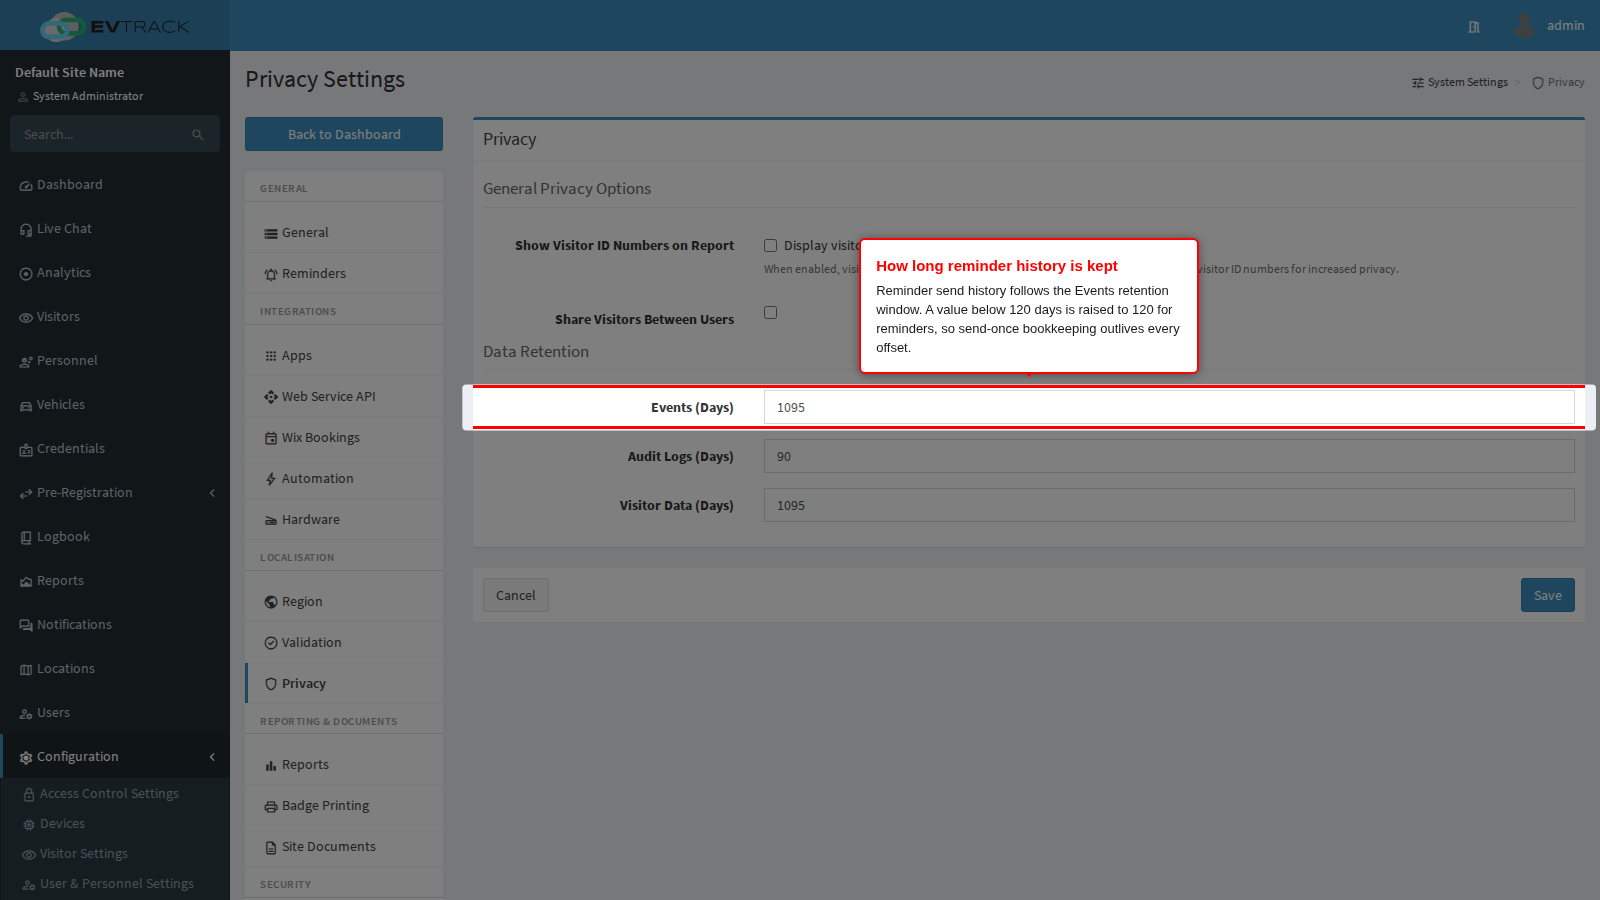Open Users in the sidebar
This screenshot has height=900, width=1600.
click(115, 713)
